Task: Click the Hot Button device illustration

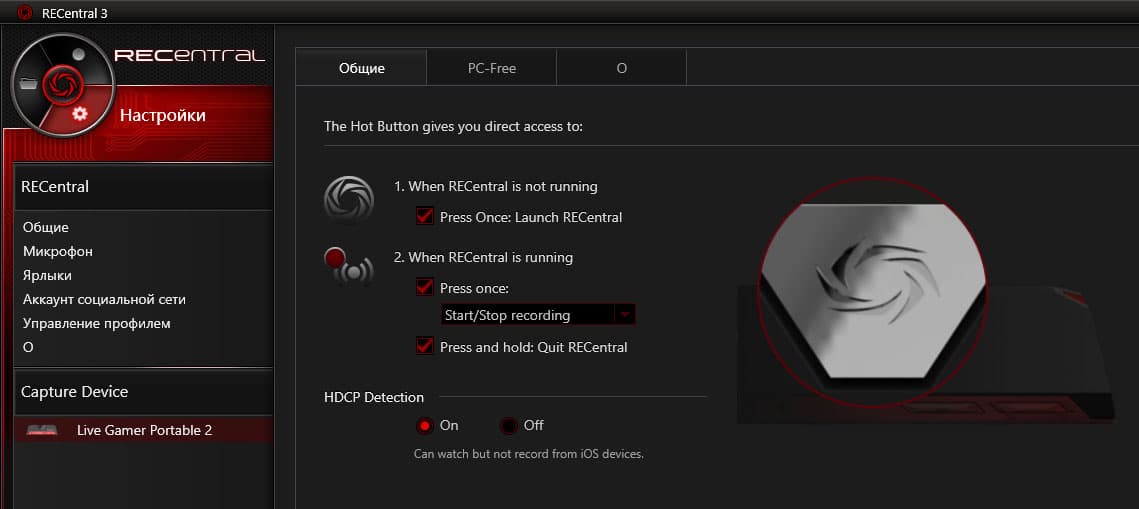Action: pos(924,301)
